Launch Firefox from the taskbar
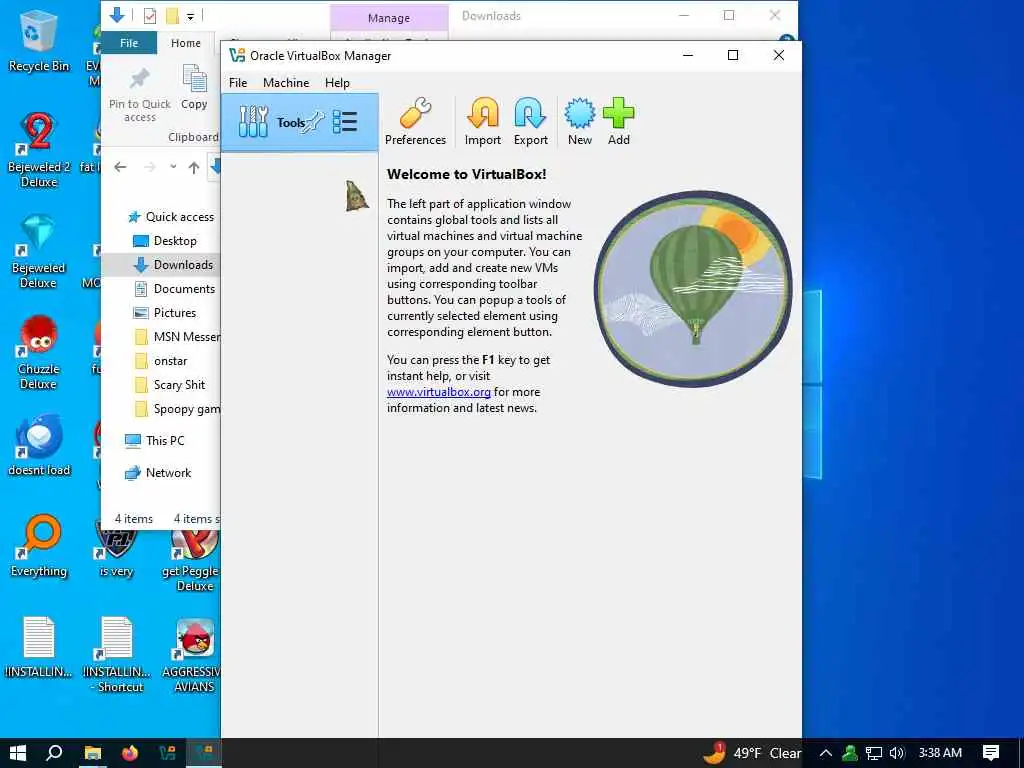Image resolution: width=1024 pixels, height=768 pixels. pos(130,753)
